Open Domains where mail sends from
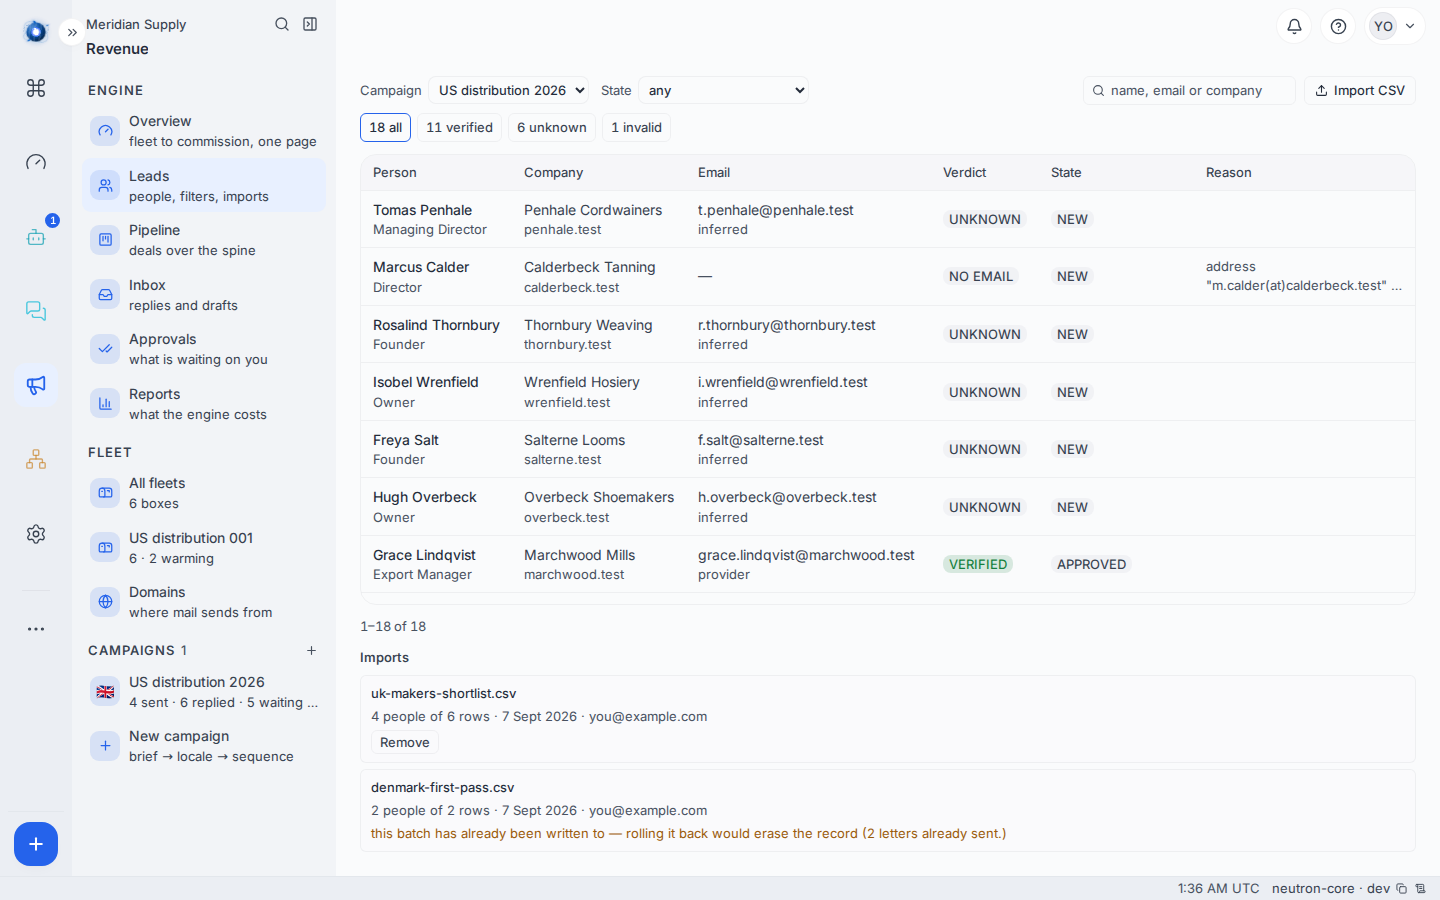 coord(204,602)
